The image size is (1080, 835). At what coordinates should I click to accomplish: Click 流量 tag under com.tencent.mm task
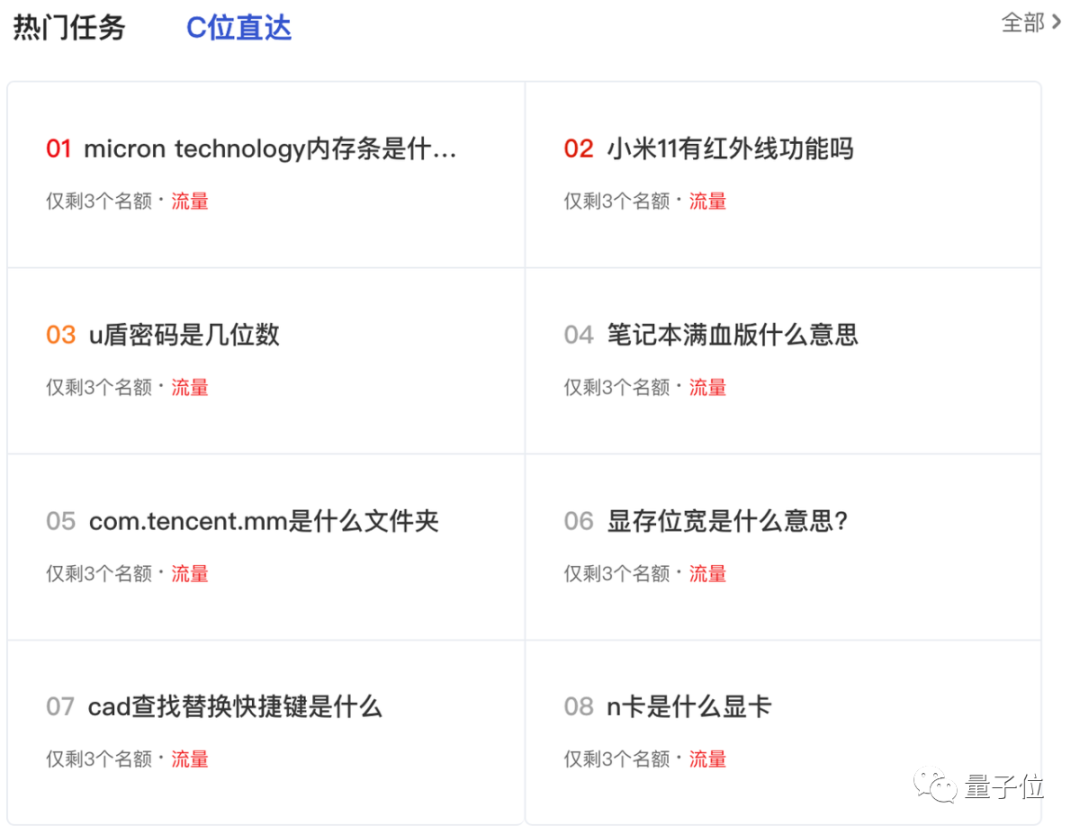(190, 573)
